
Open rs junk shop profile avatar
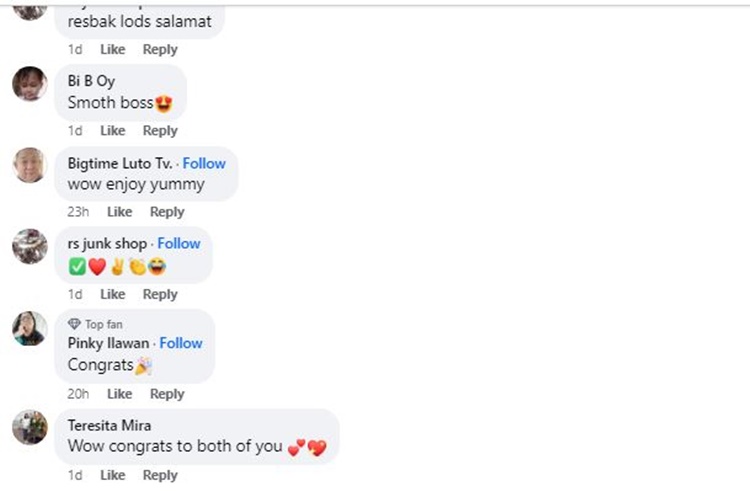pos(30,246)
